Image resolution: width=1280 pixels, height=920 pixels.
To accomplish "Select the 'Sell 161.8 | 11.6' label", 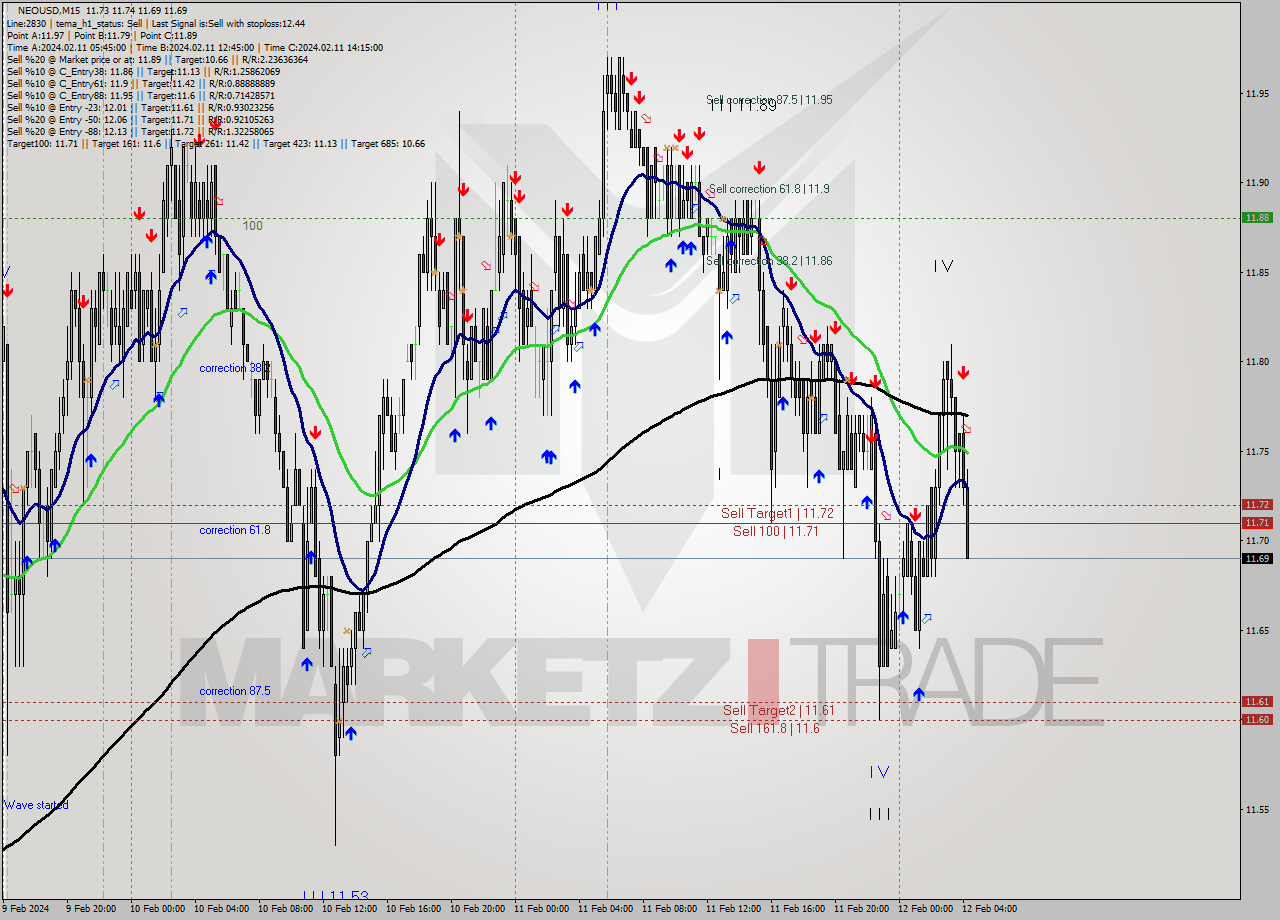I will (x=774, y=728).
